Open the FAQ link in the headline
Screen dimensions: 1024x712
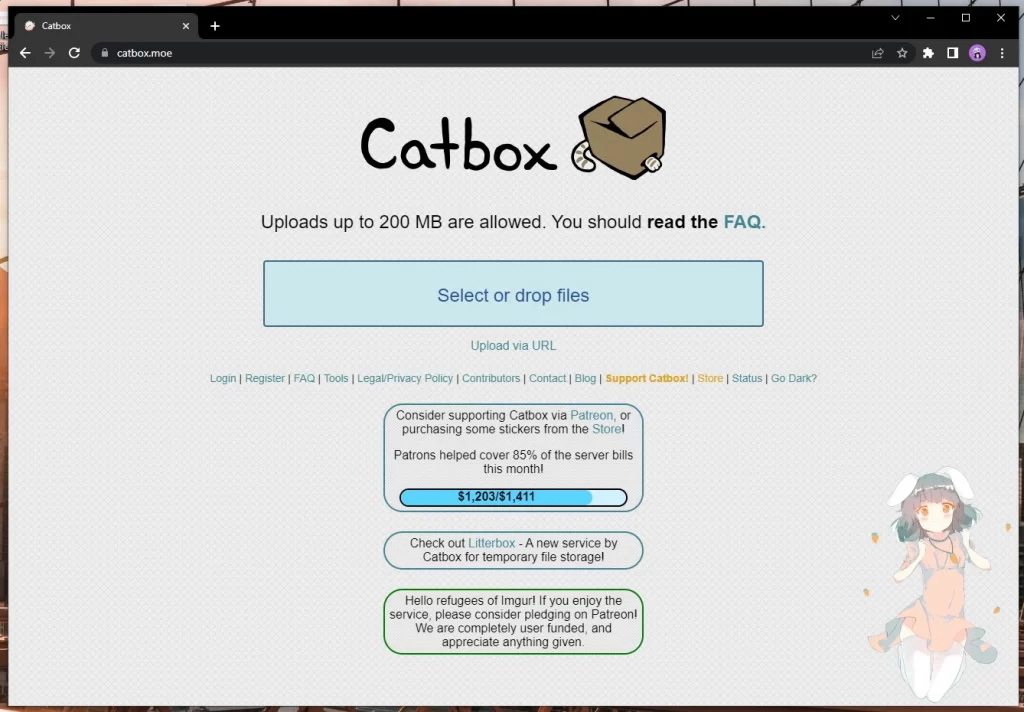[x=744, y=222]
